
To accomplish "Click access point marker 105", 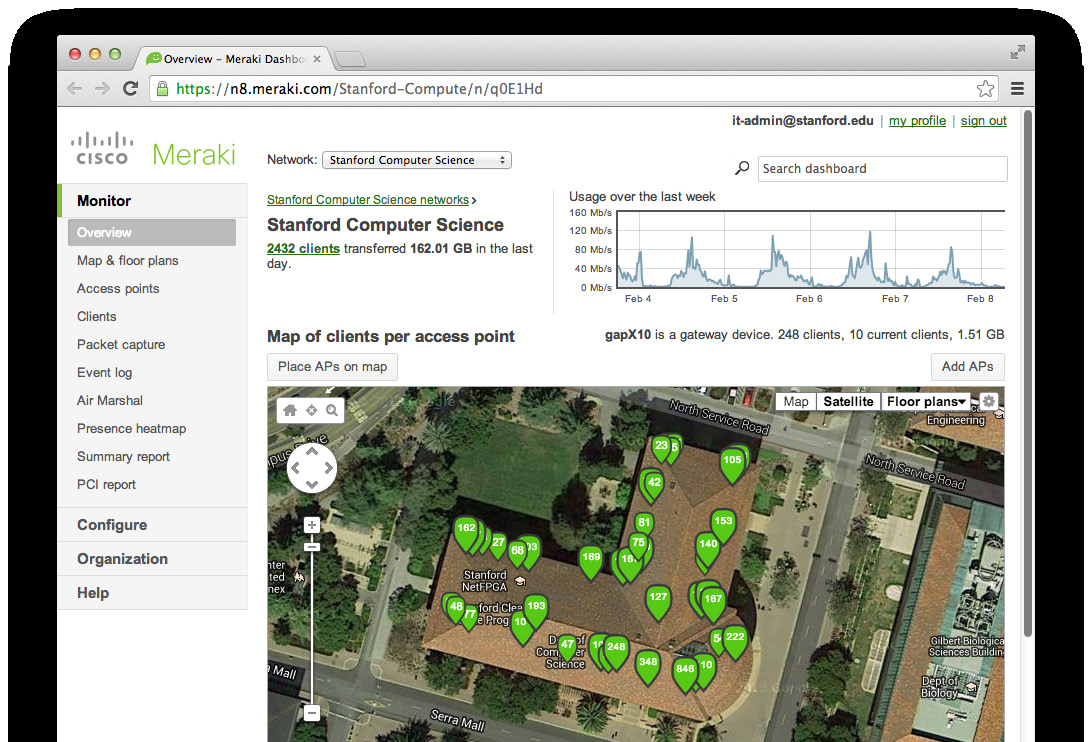I will click(x=732, y=465).
